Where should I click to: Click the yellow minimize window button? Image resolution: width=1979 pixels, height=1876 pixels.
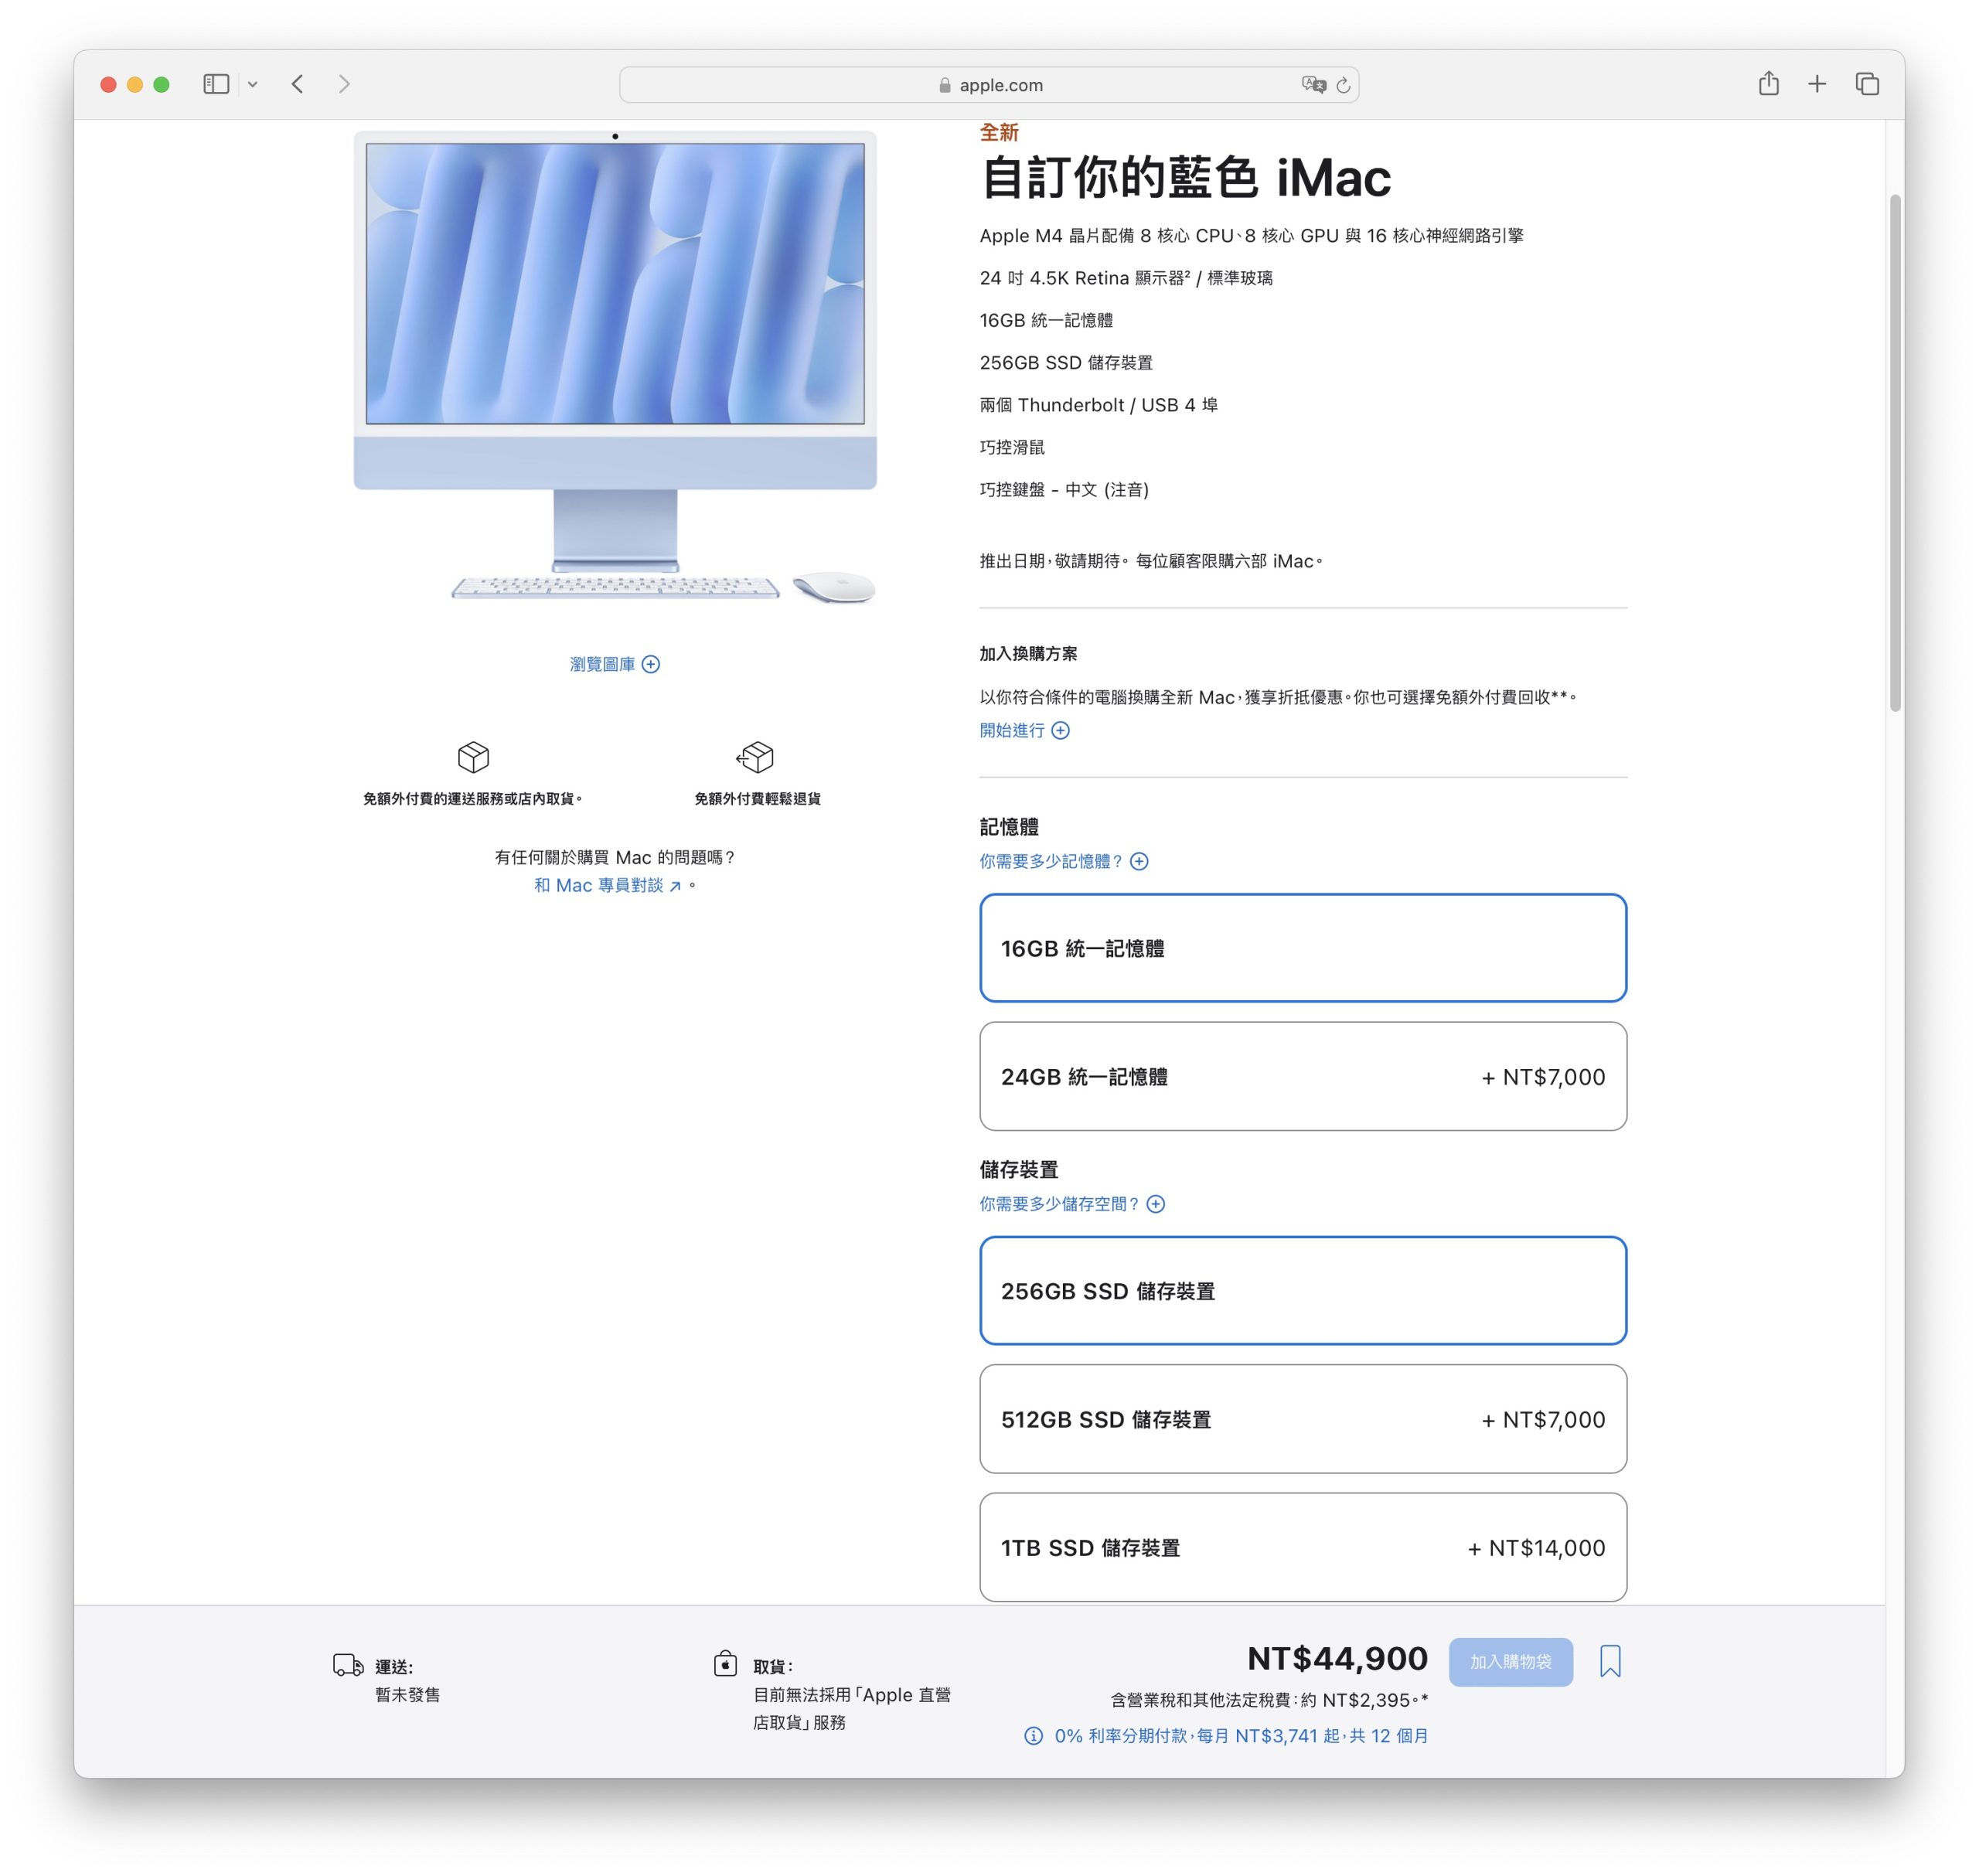coord(135,85)
